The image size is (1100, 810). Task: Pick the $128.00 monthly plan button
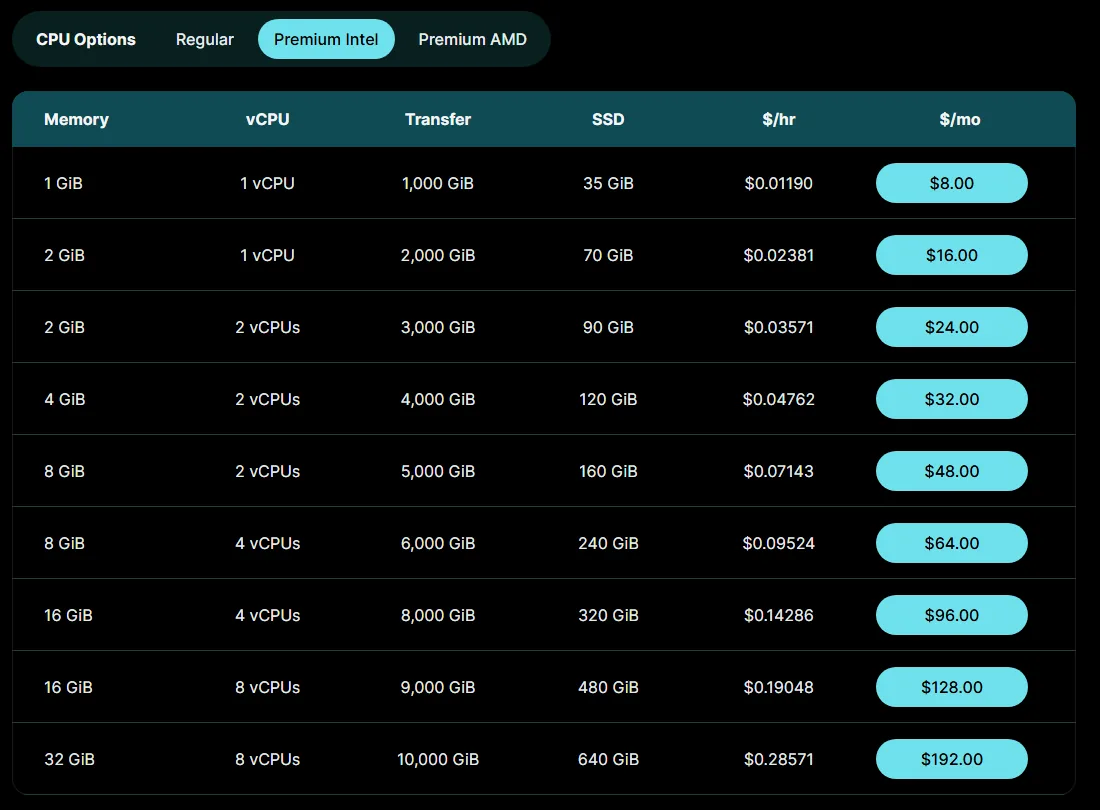pos(951,687)
